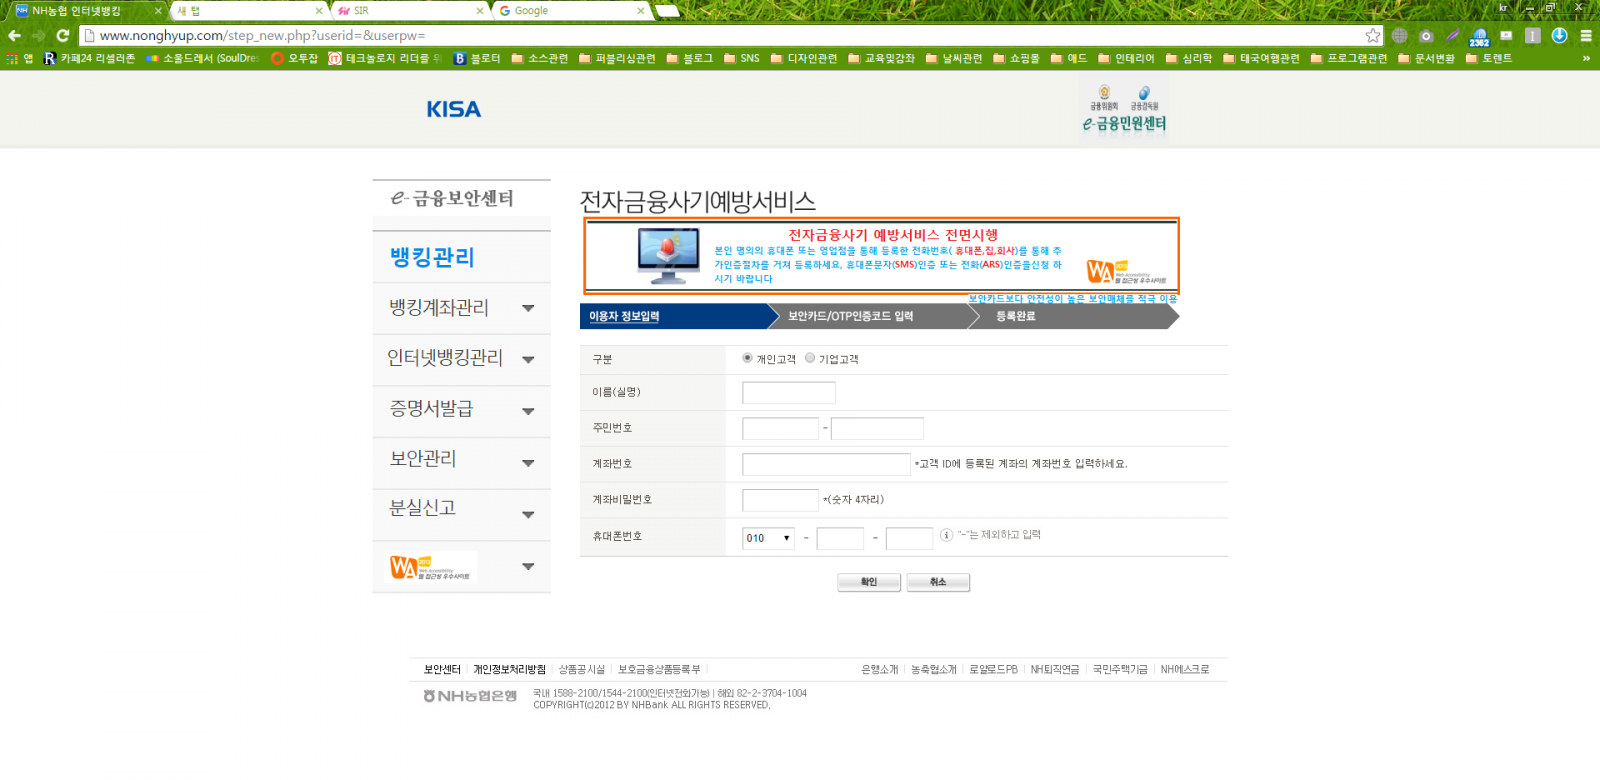Expand the 보안관리 menu
This screenshot has width=1600, height=780.
(528, 463)
